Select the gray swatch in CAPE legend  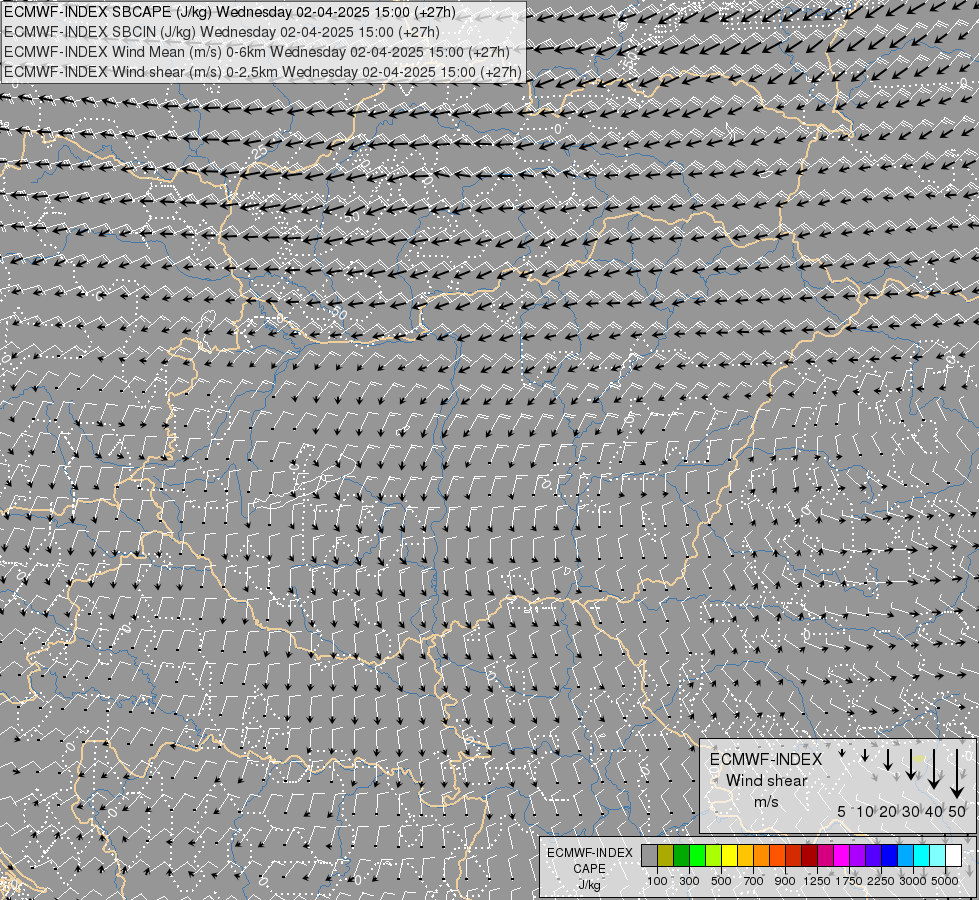(x=649, y=855)
